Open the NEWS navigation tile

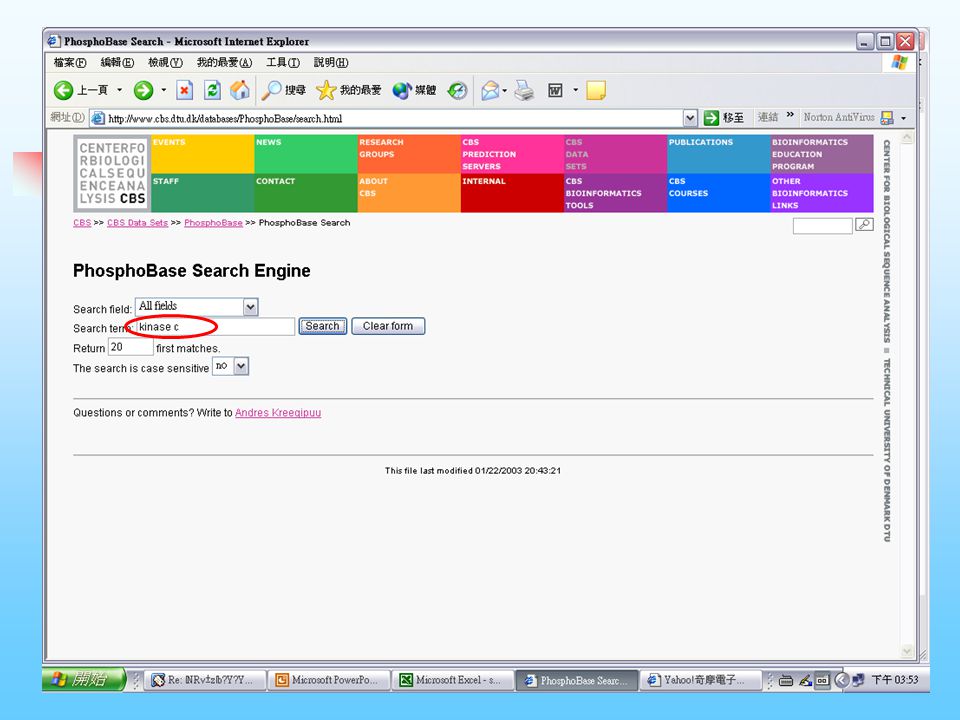tap(306, 154)
